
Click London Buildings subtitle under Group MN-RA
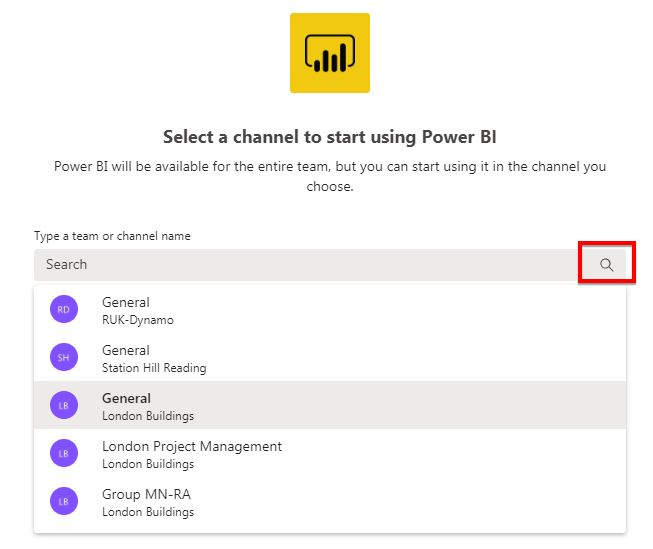tap(148, 512)
